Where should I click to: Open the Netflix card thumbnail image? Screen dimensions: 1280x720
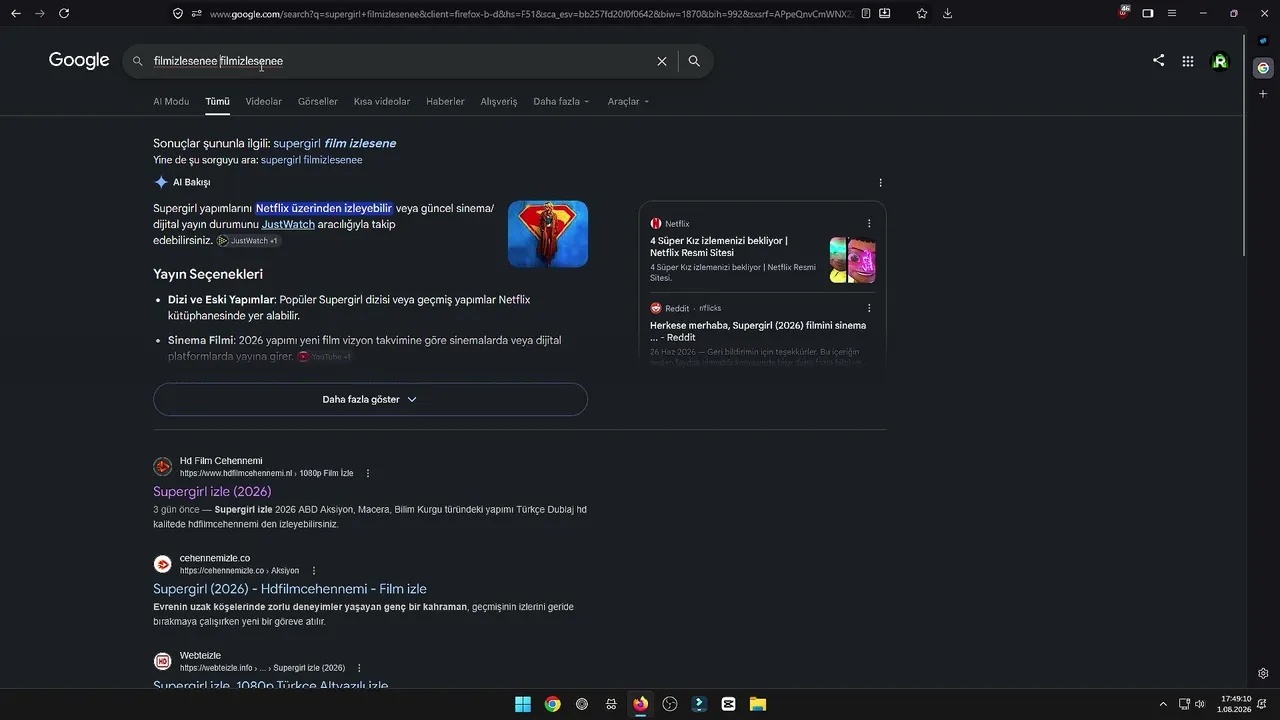(853, 260)
